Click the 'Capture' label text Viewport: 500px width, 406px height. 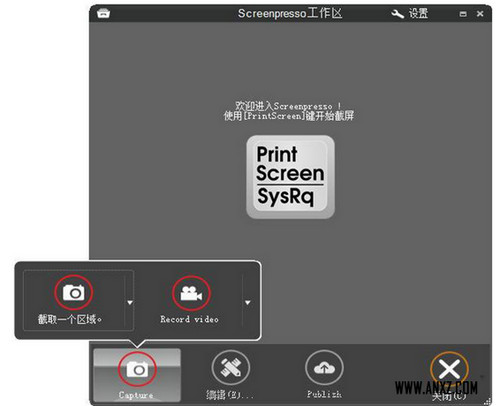click(x=136, y=395)
